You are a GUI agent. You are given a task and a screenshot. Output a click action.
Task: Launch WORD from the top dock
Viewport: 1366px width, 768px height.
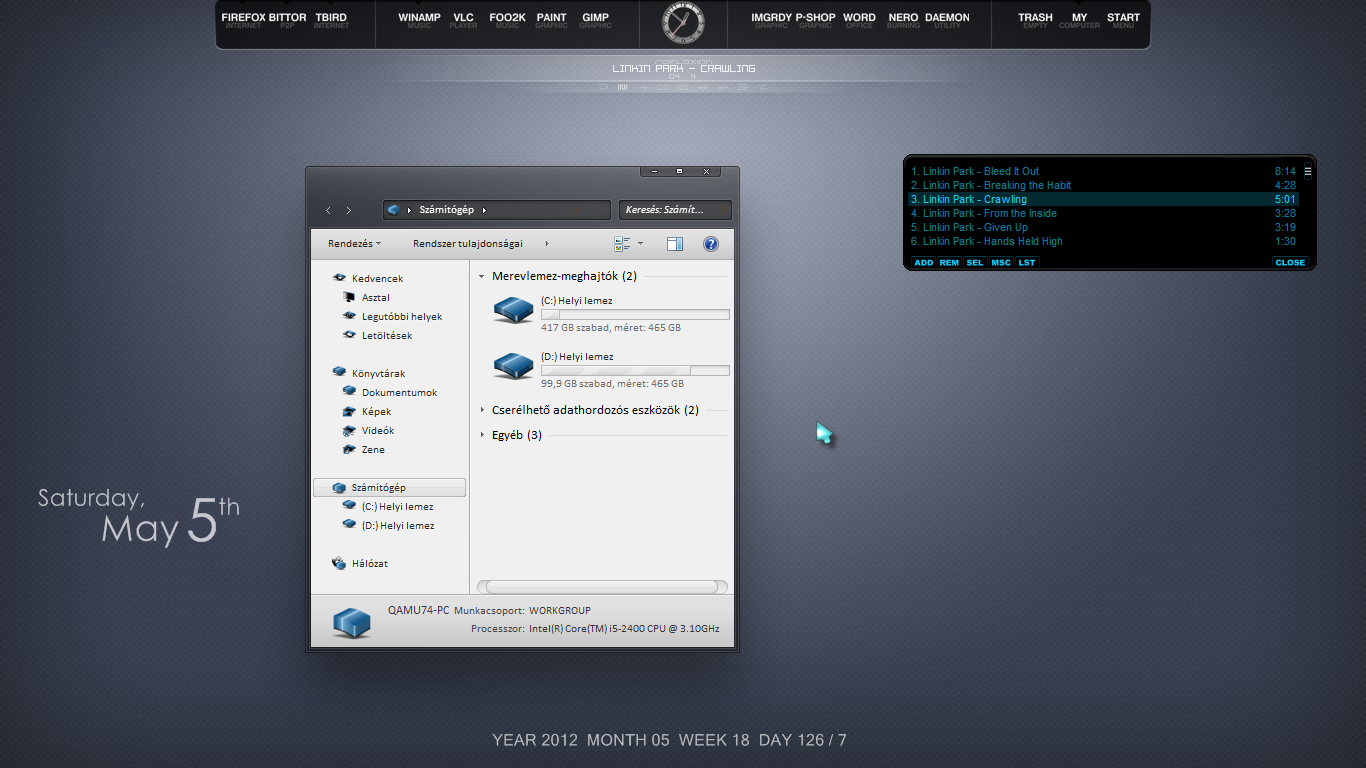click(x=859, y=20)
